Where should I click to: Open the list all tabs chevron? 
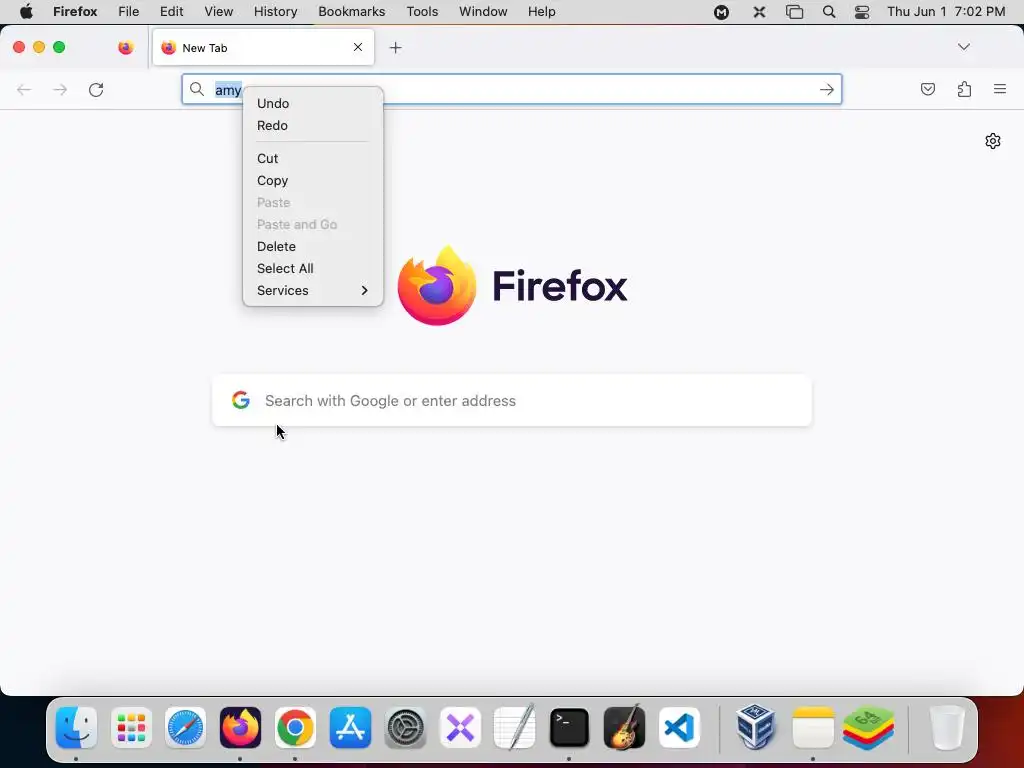click(963, 46)
